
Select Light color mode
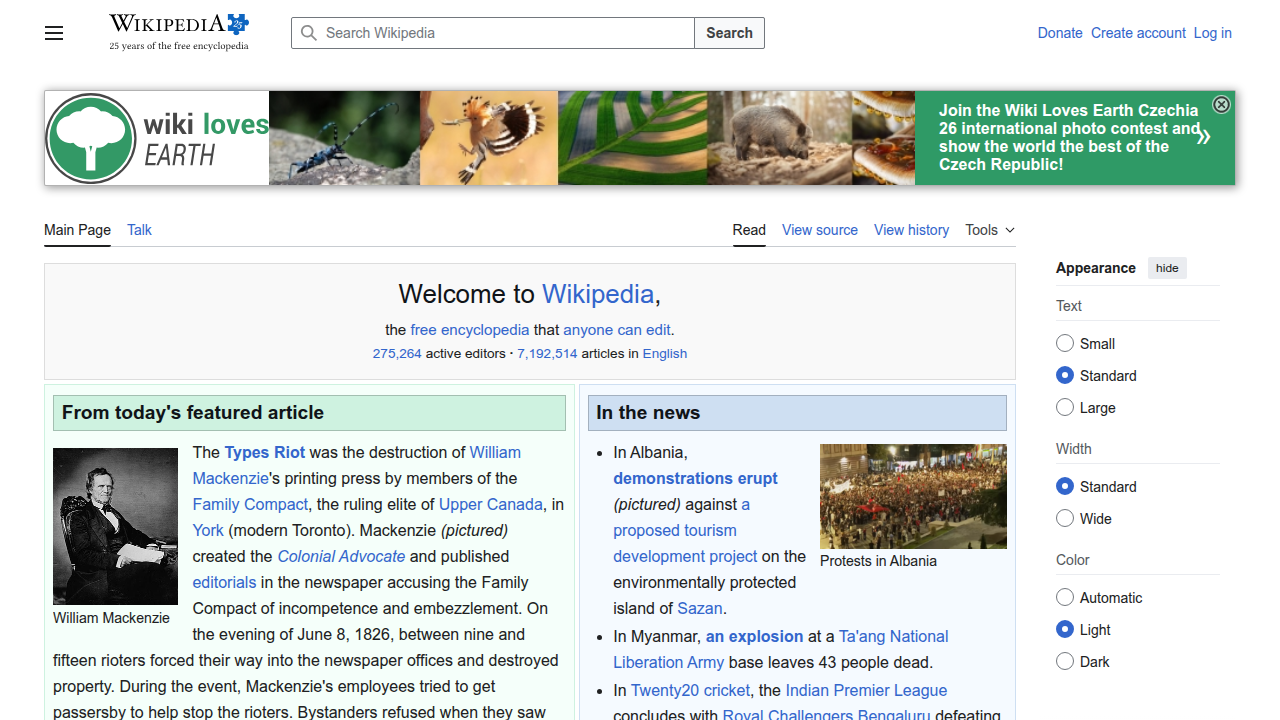tap(1065, 629)
